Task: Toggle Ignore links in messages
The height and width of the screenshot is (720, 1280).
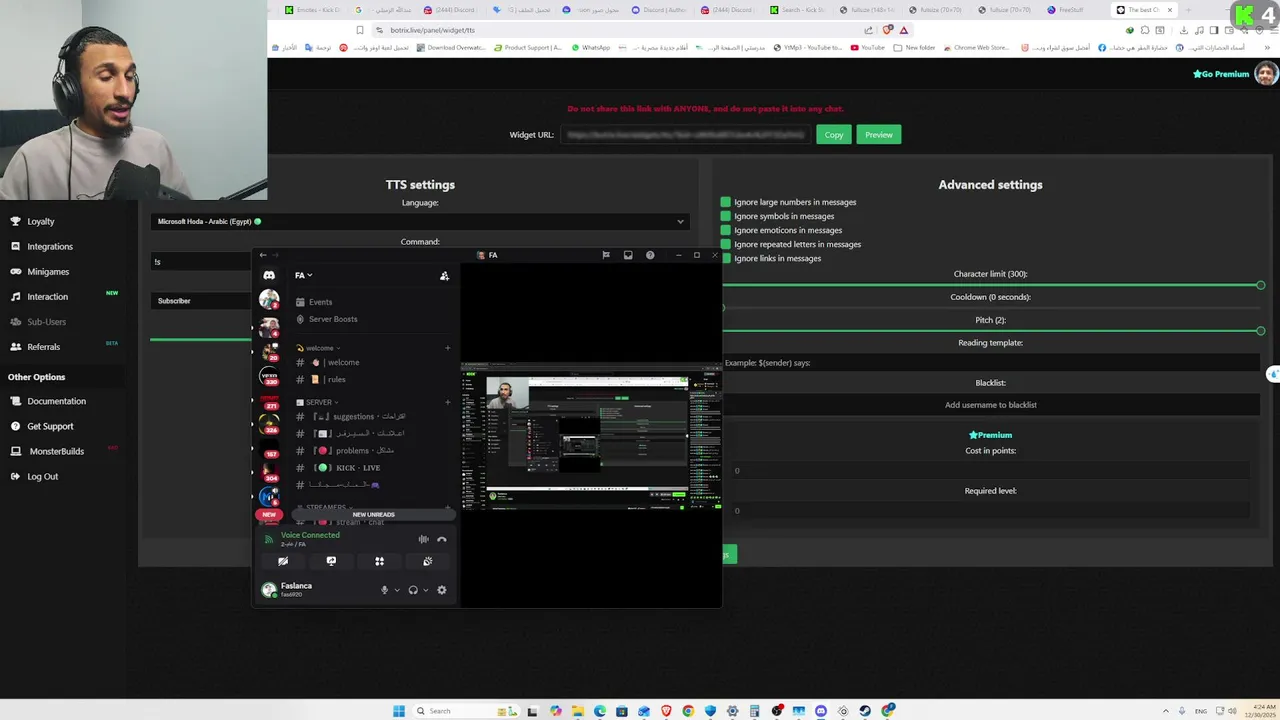Action: (726, 258)
